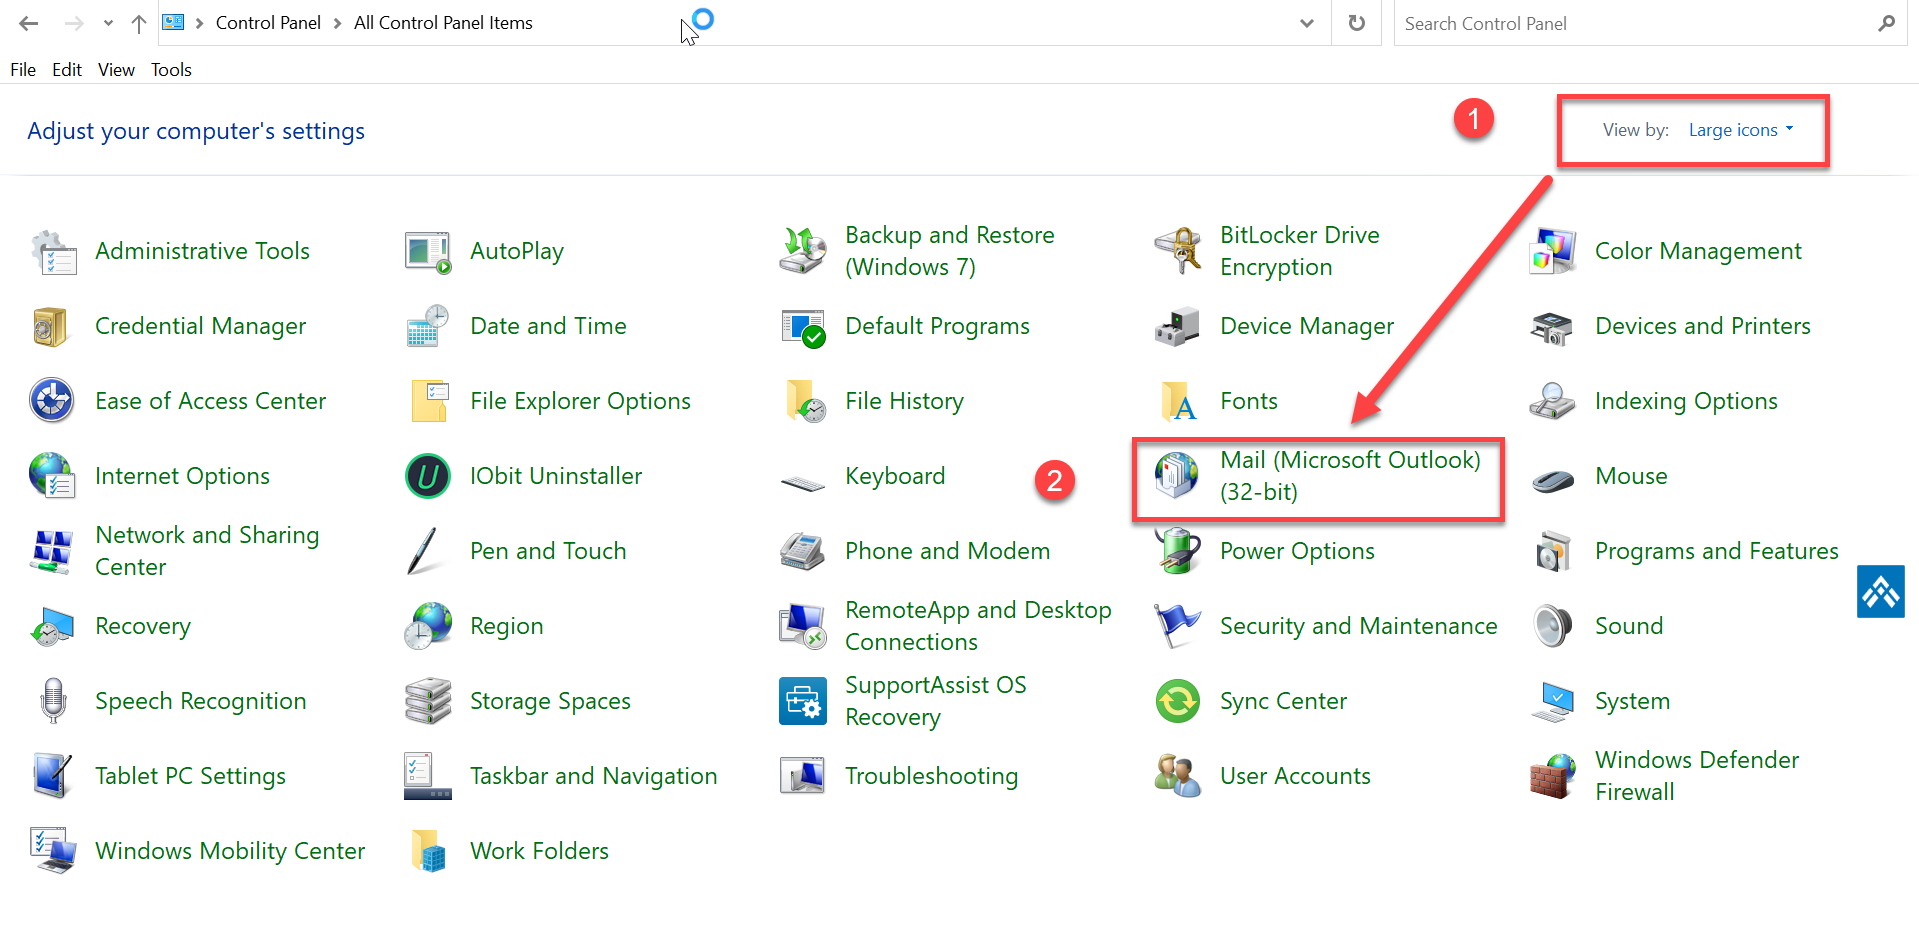1919x927 pixels.
Task: Open the Windows Defender Firewall icon
Action: coord(1553,776)
